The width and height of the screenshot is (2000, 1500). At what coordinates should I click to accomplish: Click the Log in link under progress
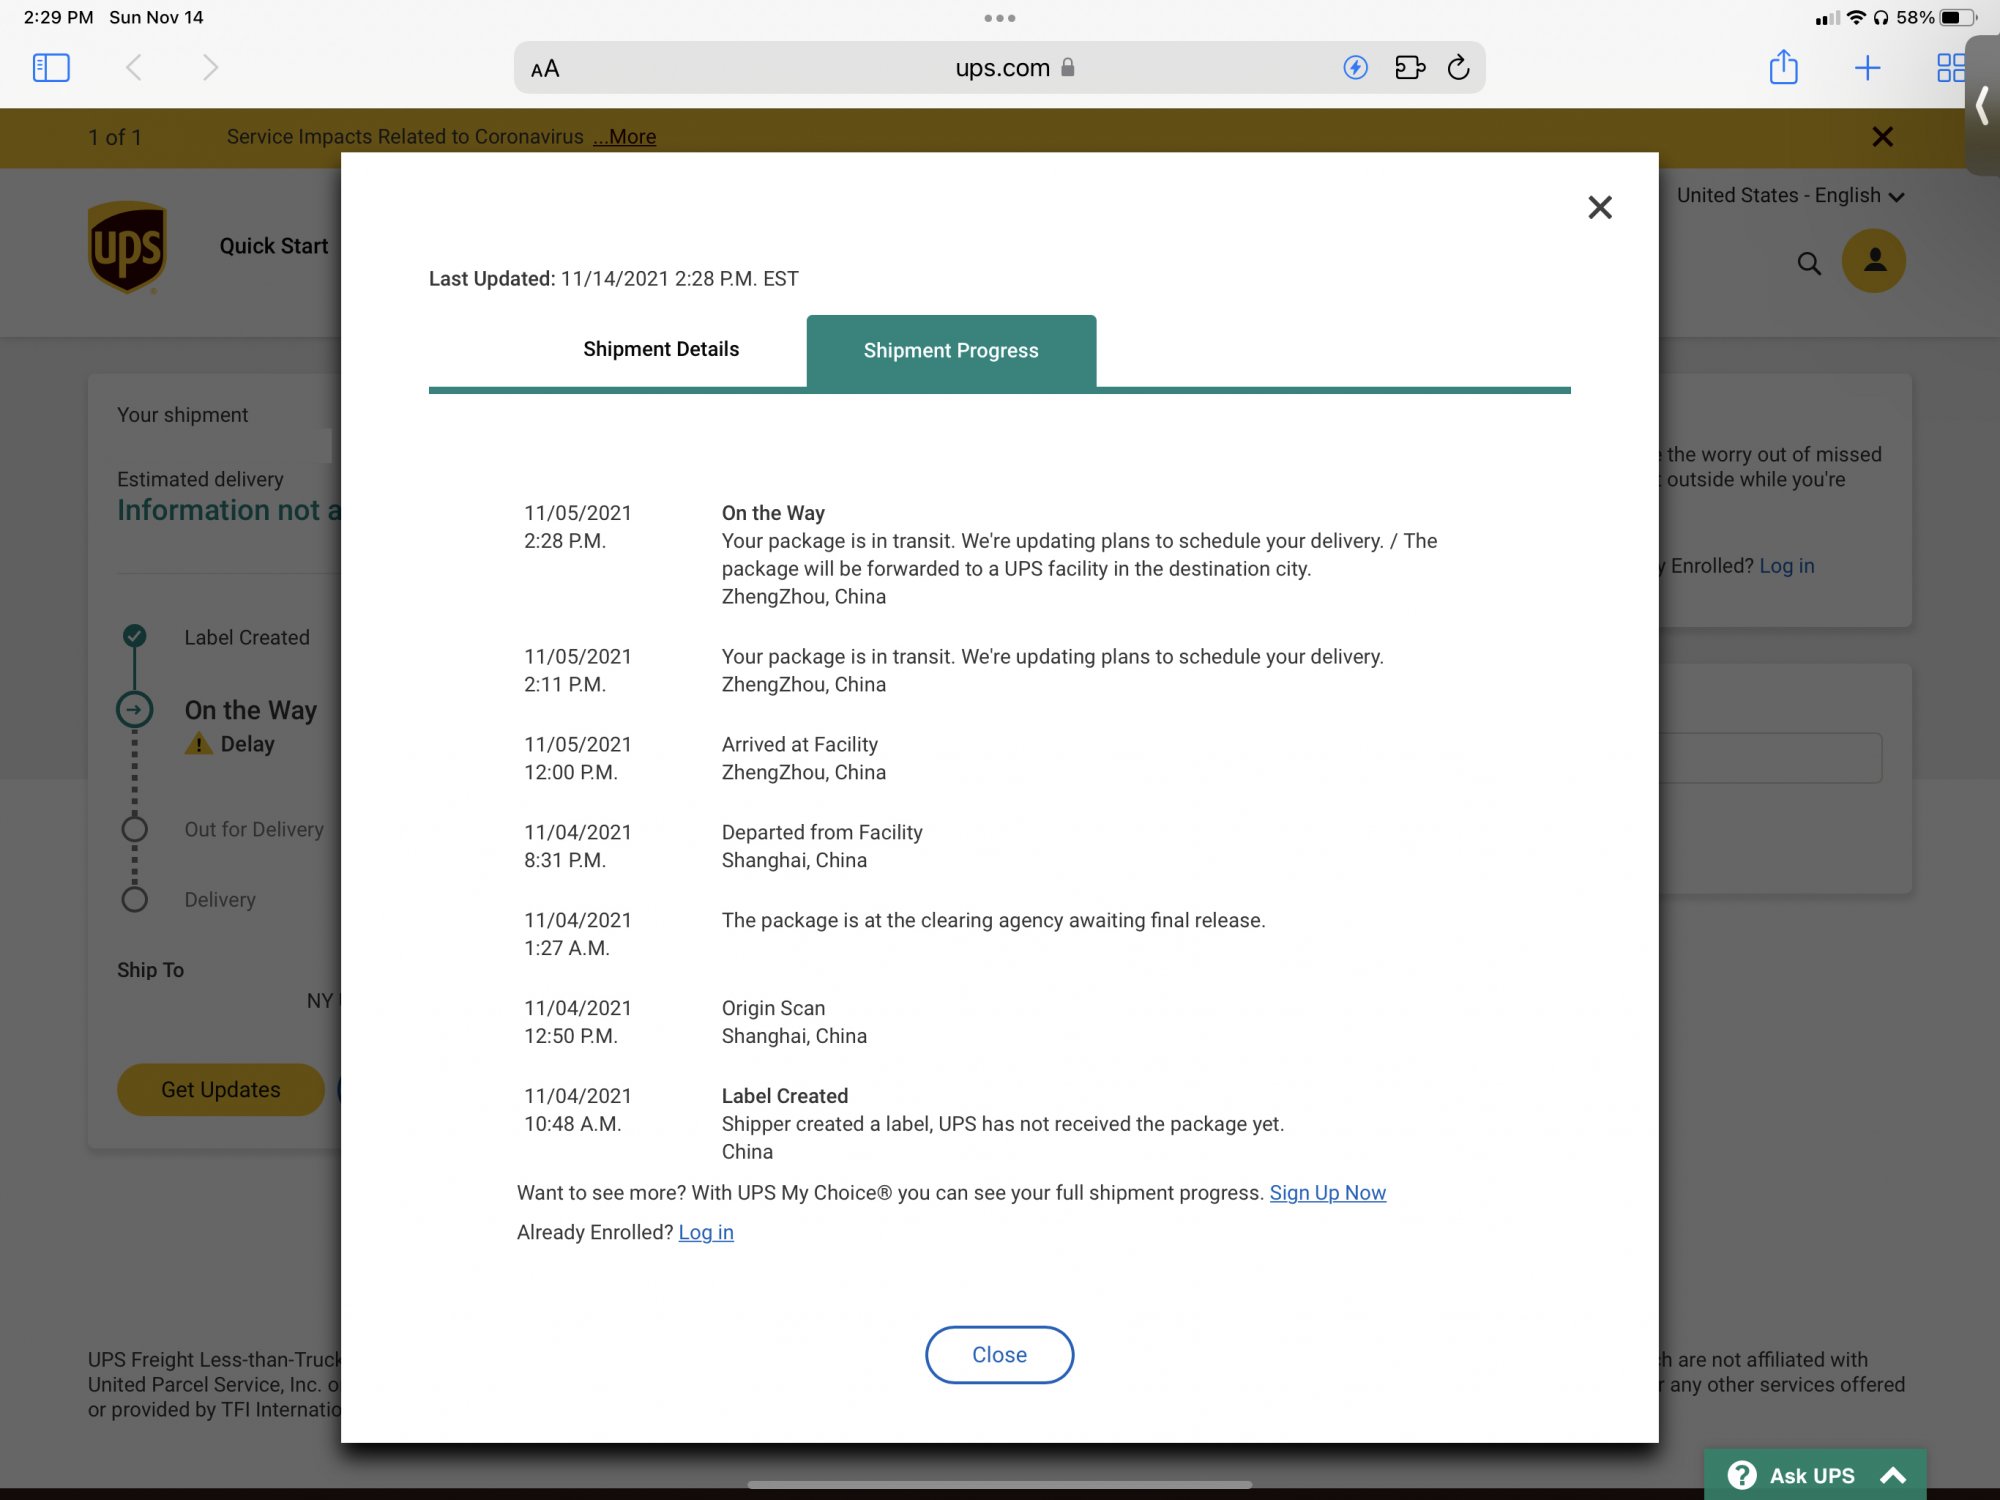pyautogui.click(x=706, y=1232)
